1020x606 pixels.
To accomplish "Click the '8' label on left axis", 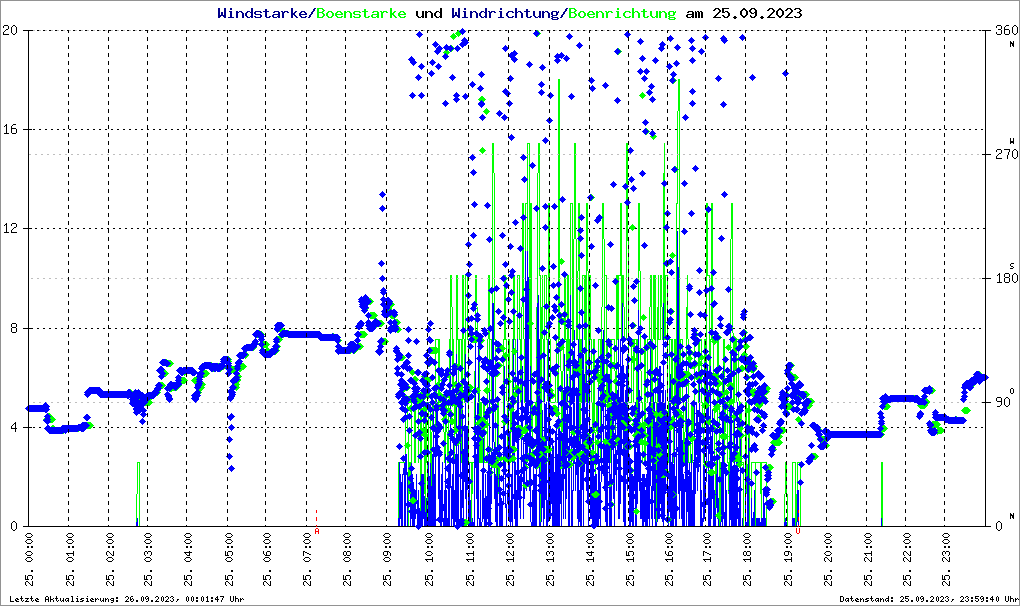I will coord(13,328).
